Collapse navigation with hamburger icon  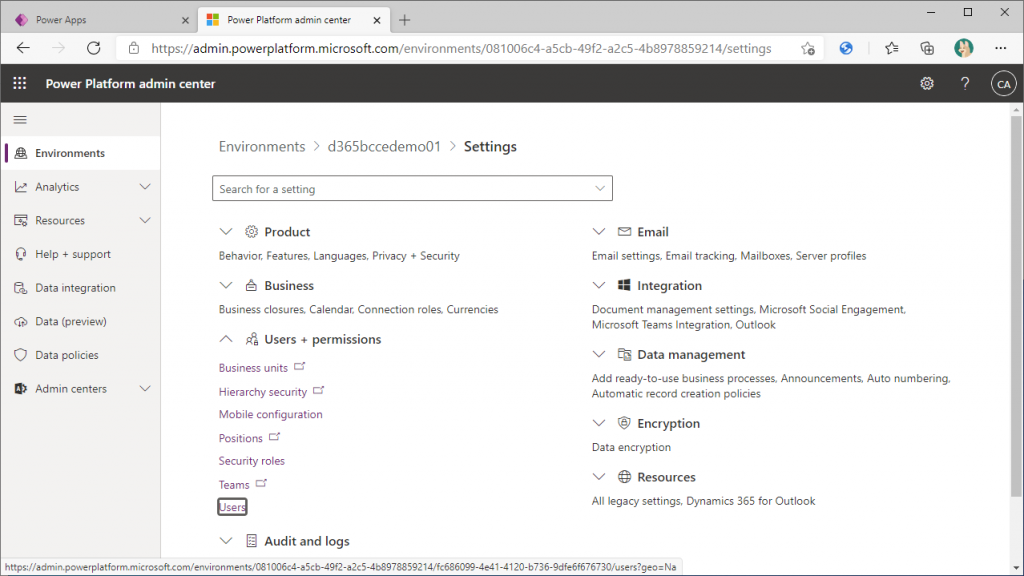point(20,120)
